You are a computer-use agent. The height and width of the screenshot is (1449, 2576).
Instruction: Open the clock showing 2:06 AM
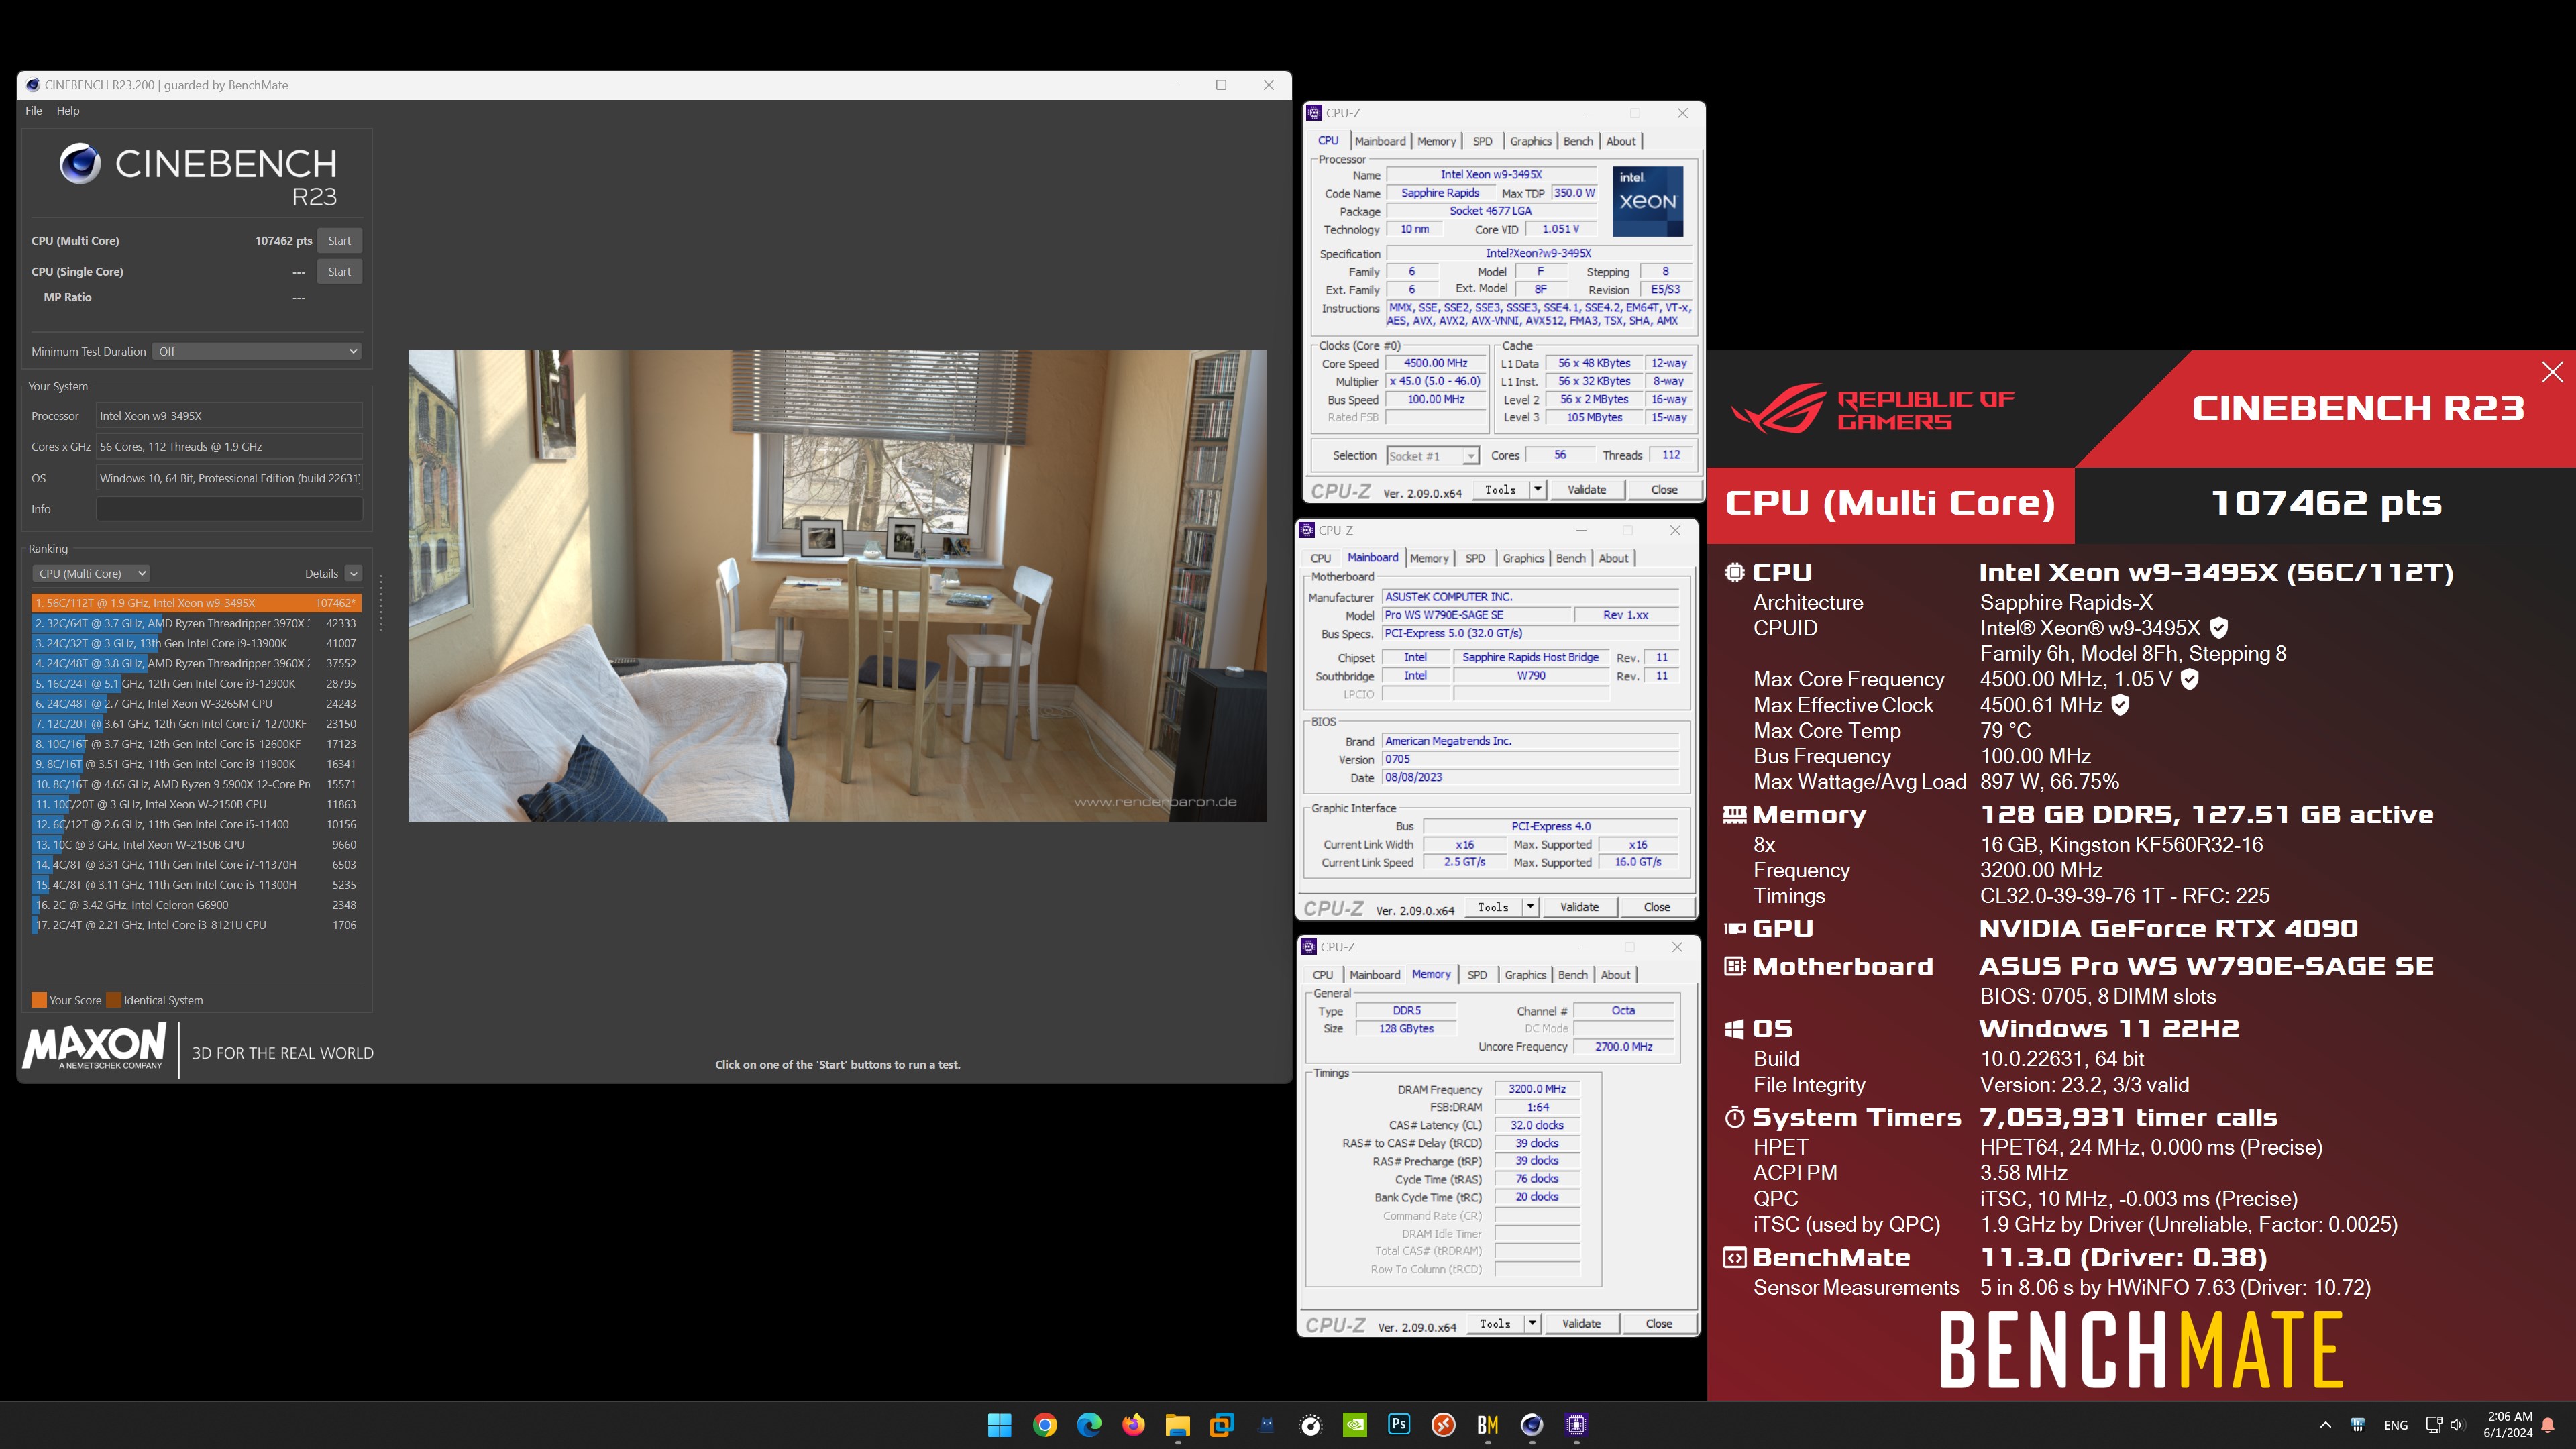coord(2509,1425)
